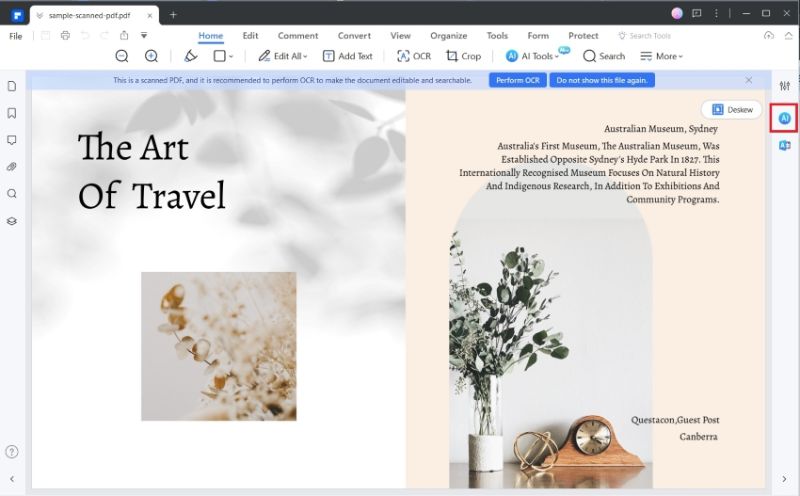The height and width of the screenshot is (496, 800).
Task: Switch to the Edit tab
Action: point(251,36)
